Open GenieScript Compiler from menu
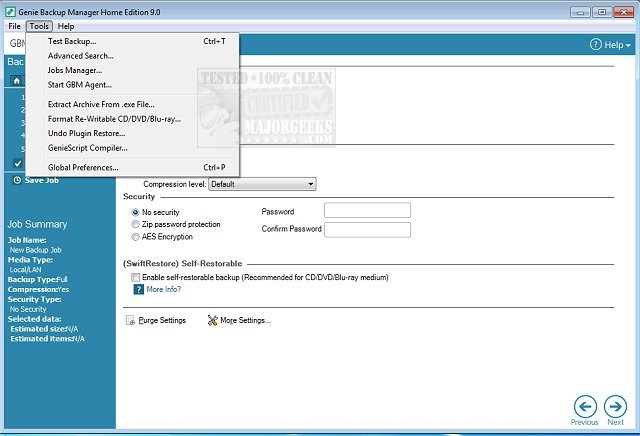This screenshot has width=640, height=436. click(x=133, y=148)
